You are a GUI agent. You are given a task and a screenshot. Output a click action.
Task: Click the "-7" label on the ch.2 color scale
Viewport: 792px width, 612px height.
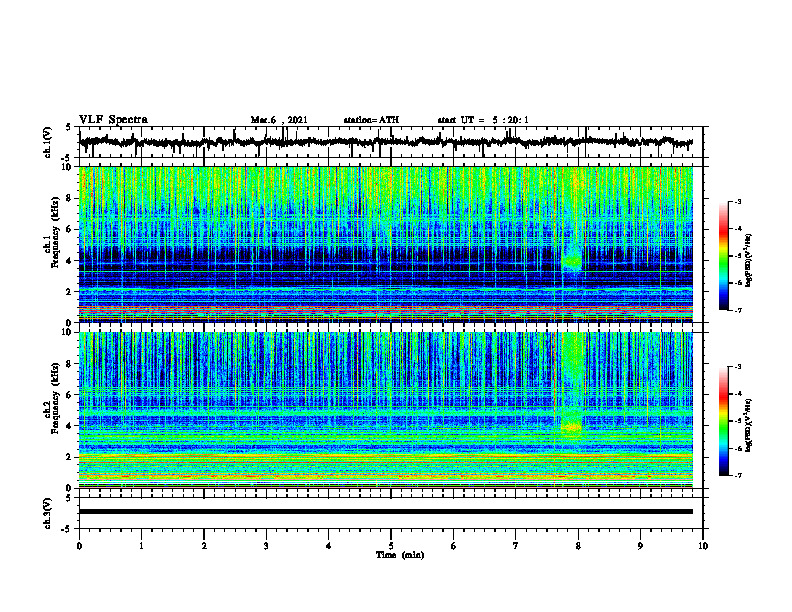737,475
